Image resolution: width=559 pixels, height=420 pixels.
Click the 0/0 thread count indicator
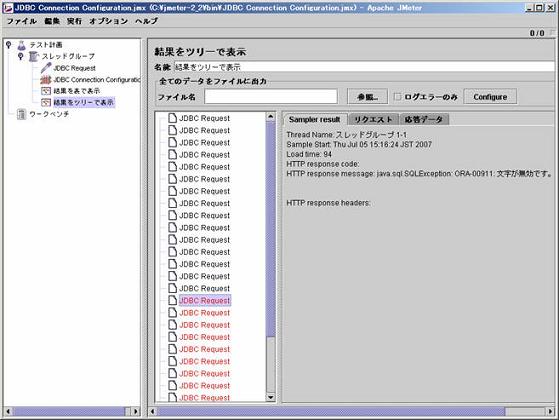point(537,33)
